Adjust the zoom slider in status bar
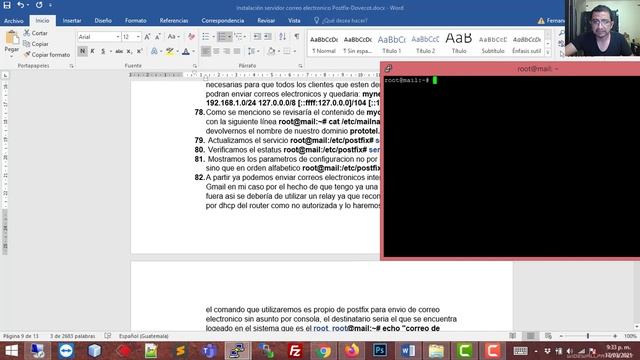 tap(588, 336)
